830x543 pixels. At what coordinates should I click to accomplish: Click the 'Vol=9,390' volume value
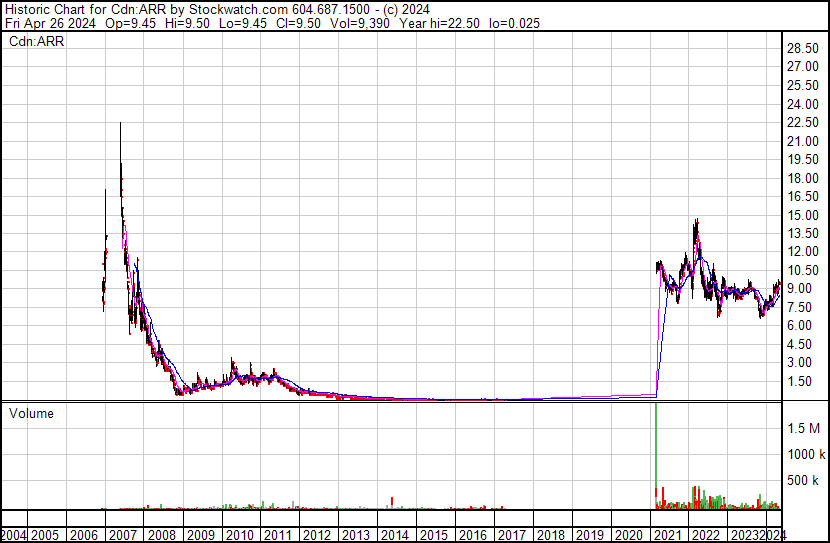[x=359, y=23]
